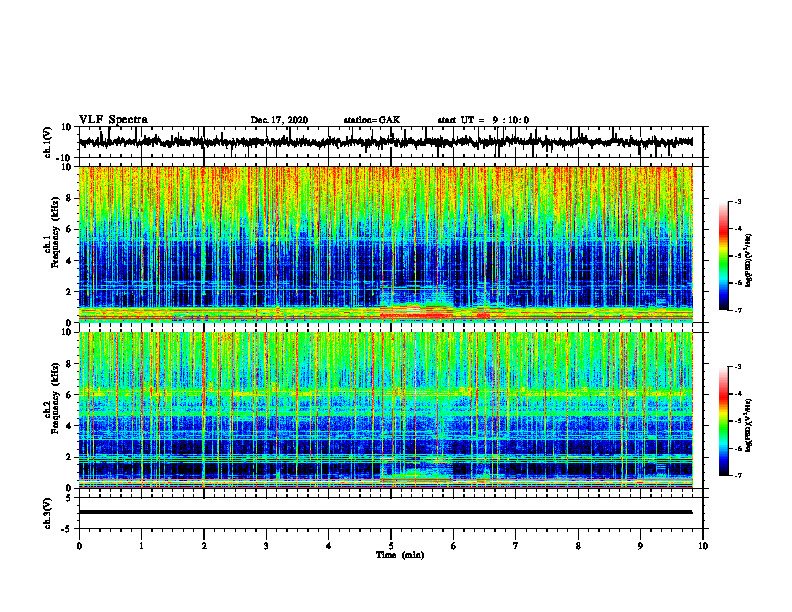The width and height of the screenshot is (792, 612).
Task: Click the yellow 6 kHz band in ch.2 spectrogram
Action: click(385, 392)
